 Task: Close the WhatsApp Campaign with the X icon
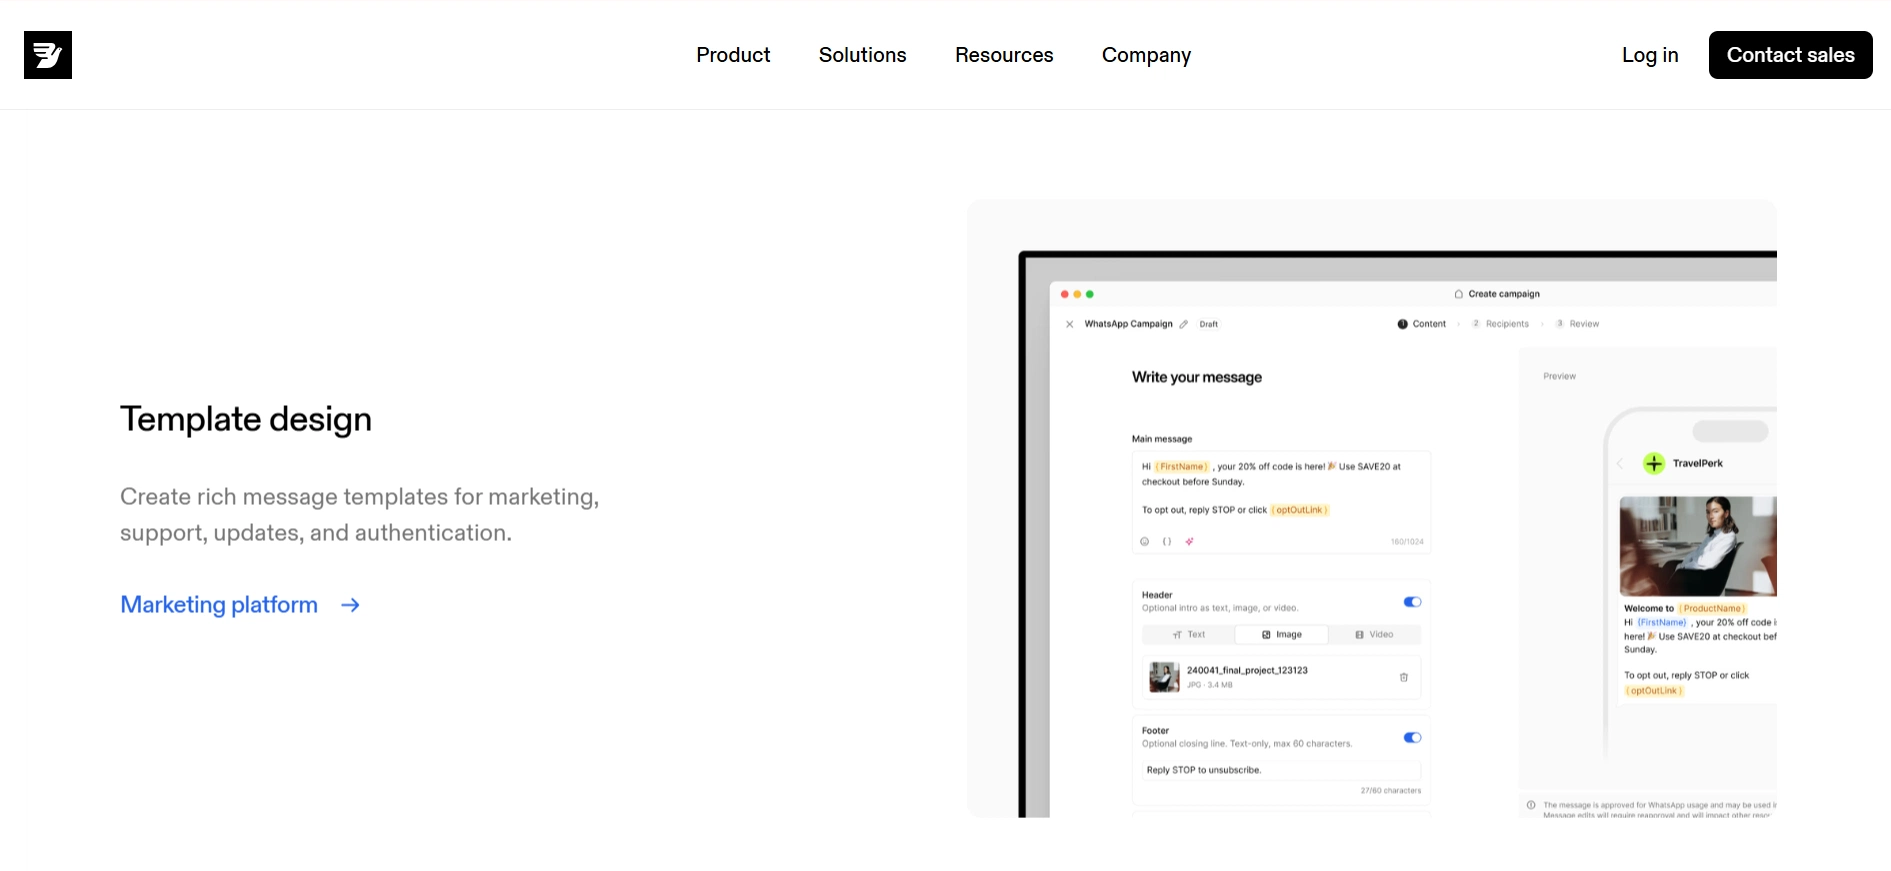tap(1069, 324)
